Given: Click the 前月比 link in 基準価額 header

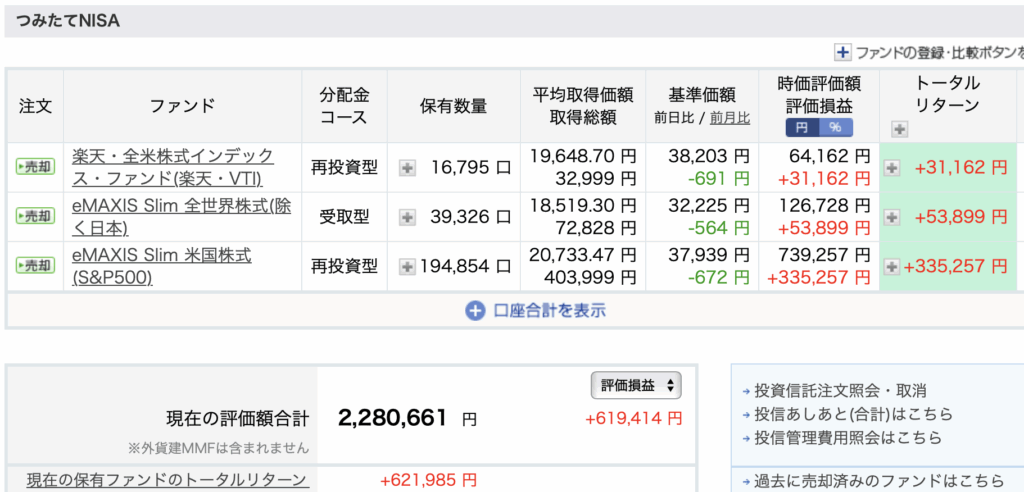Looking at the screenshot, I should point(730,118).
